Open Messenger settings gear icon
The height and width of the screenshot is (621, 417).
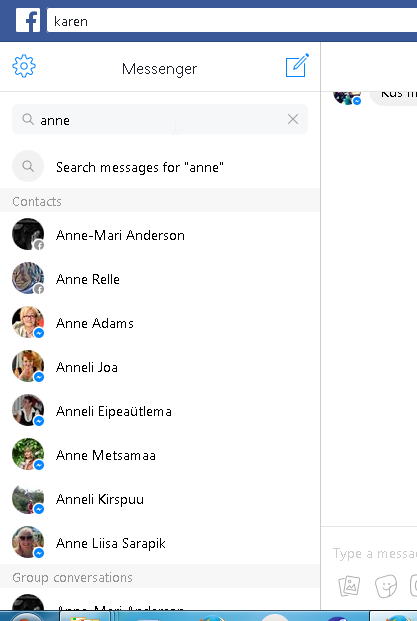pyautogui.click(x=24, y=66)
